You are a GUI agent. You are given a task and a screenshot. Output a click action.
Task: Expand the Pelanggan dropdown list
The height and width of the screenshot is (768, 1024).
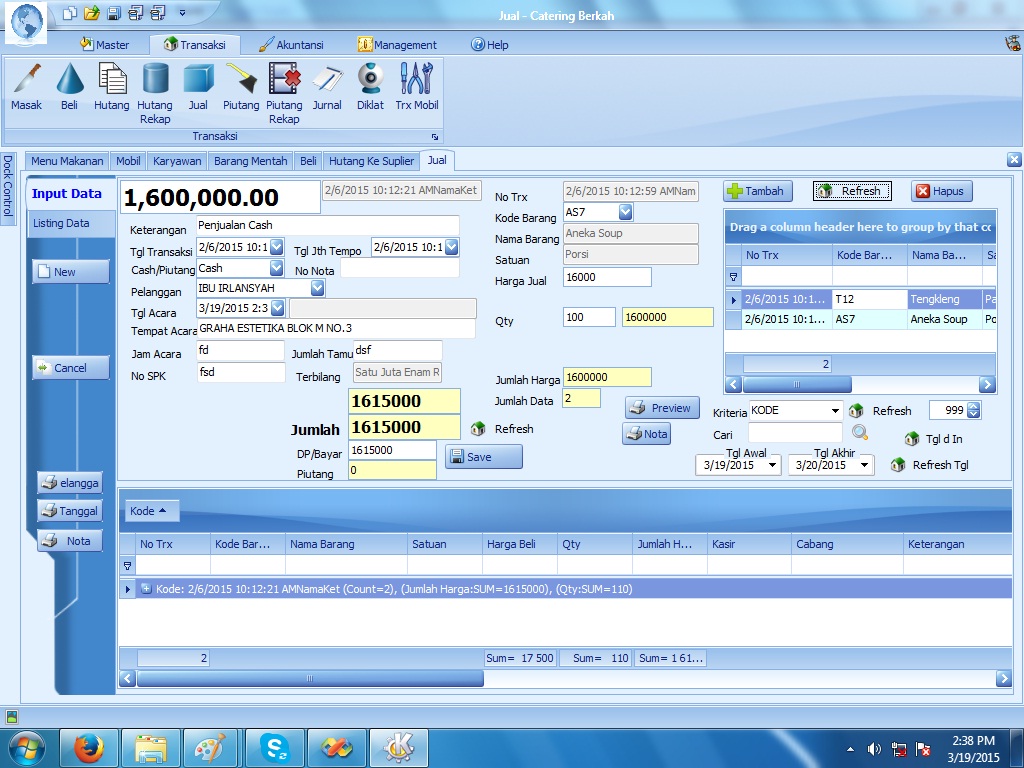tap(317, 288)
